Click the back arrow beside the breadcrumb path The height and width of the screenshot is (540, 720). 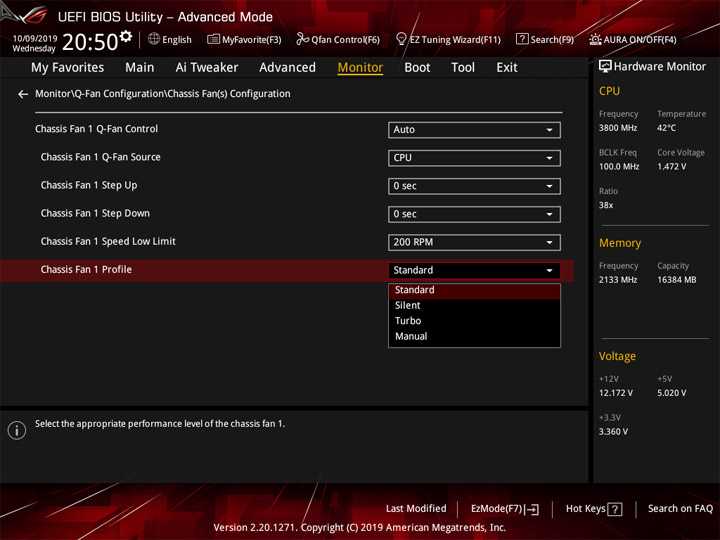[23, 94]
